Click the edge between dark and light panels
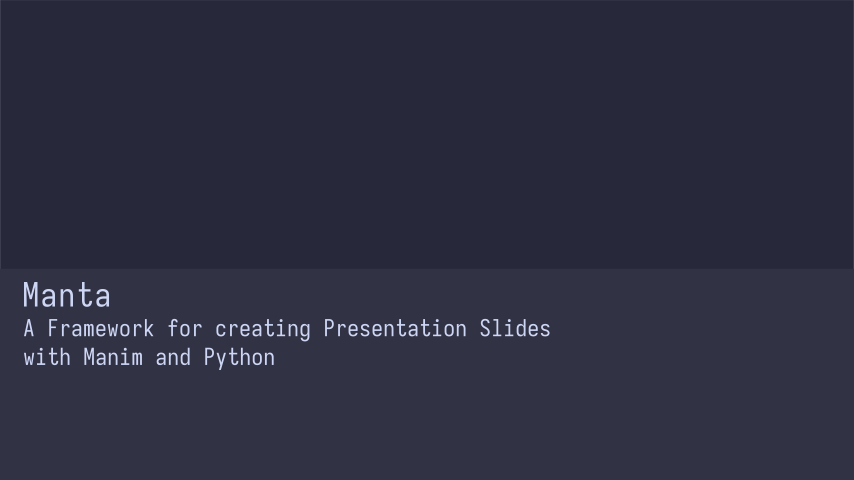Viewport: 854px width, 480px height. pyautogui.click(x=427, y=269)
